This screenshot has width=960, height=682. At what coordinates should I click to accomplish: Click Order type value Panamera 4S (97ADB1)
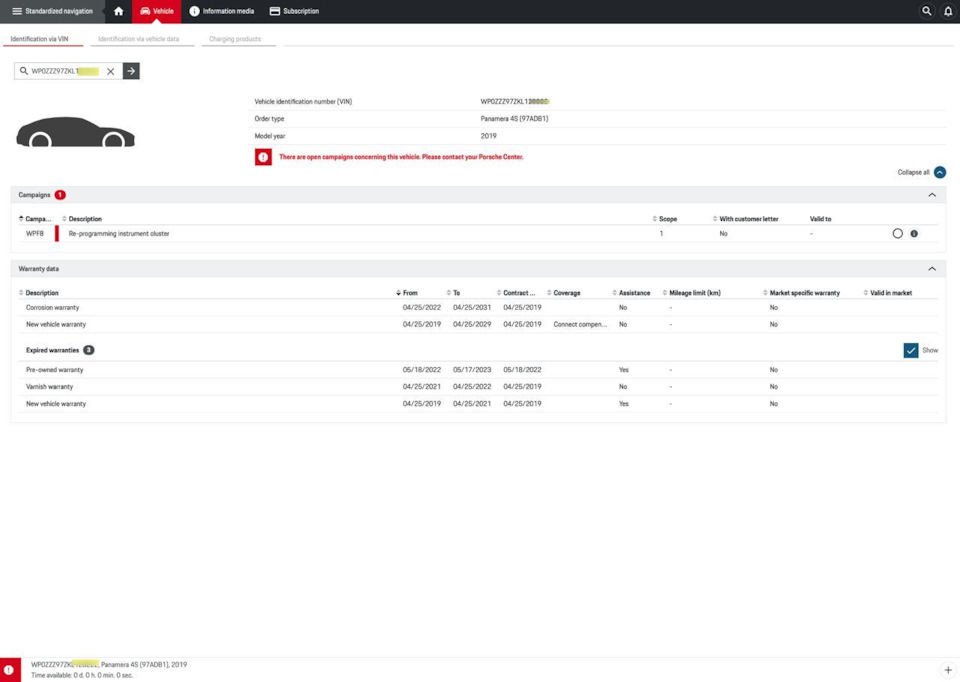coord(514,119)
